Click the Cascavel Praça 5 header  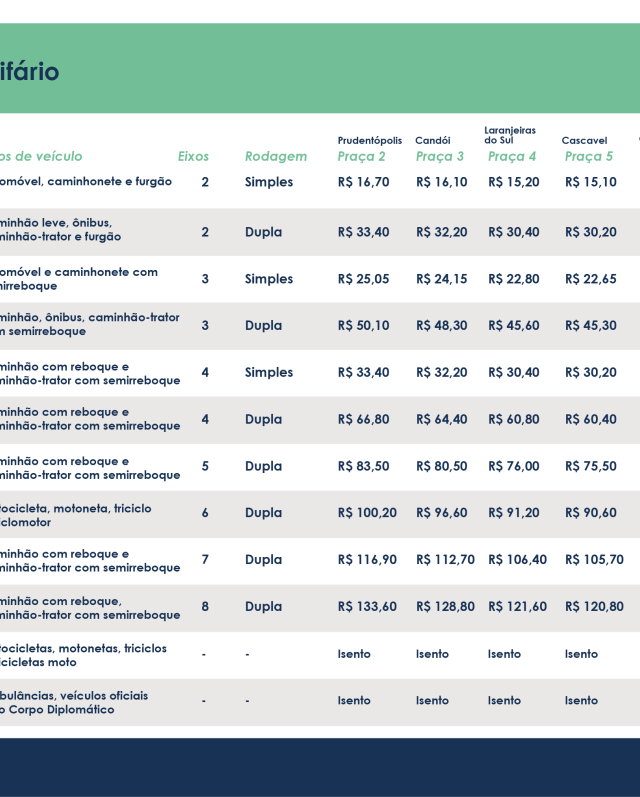(588, 149)
